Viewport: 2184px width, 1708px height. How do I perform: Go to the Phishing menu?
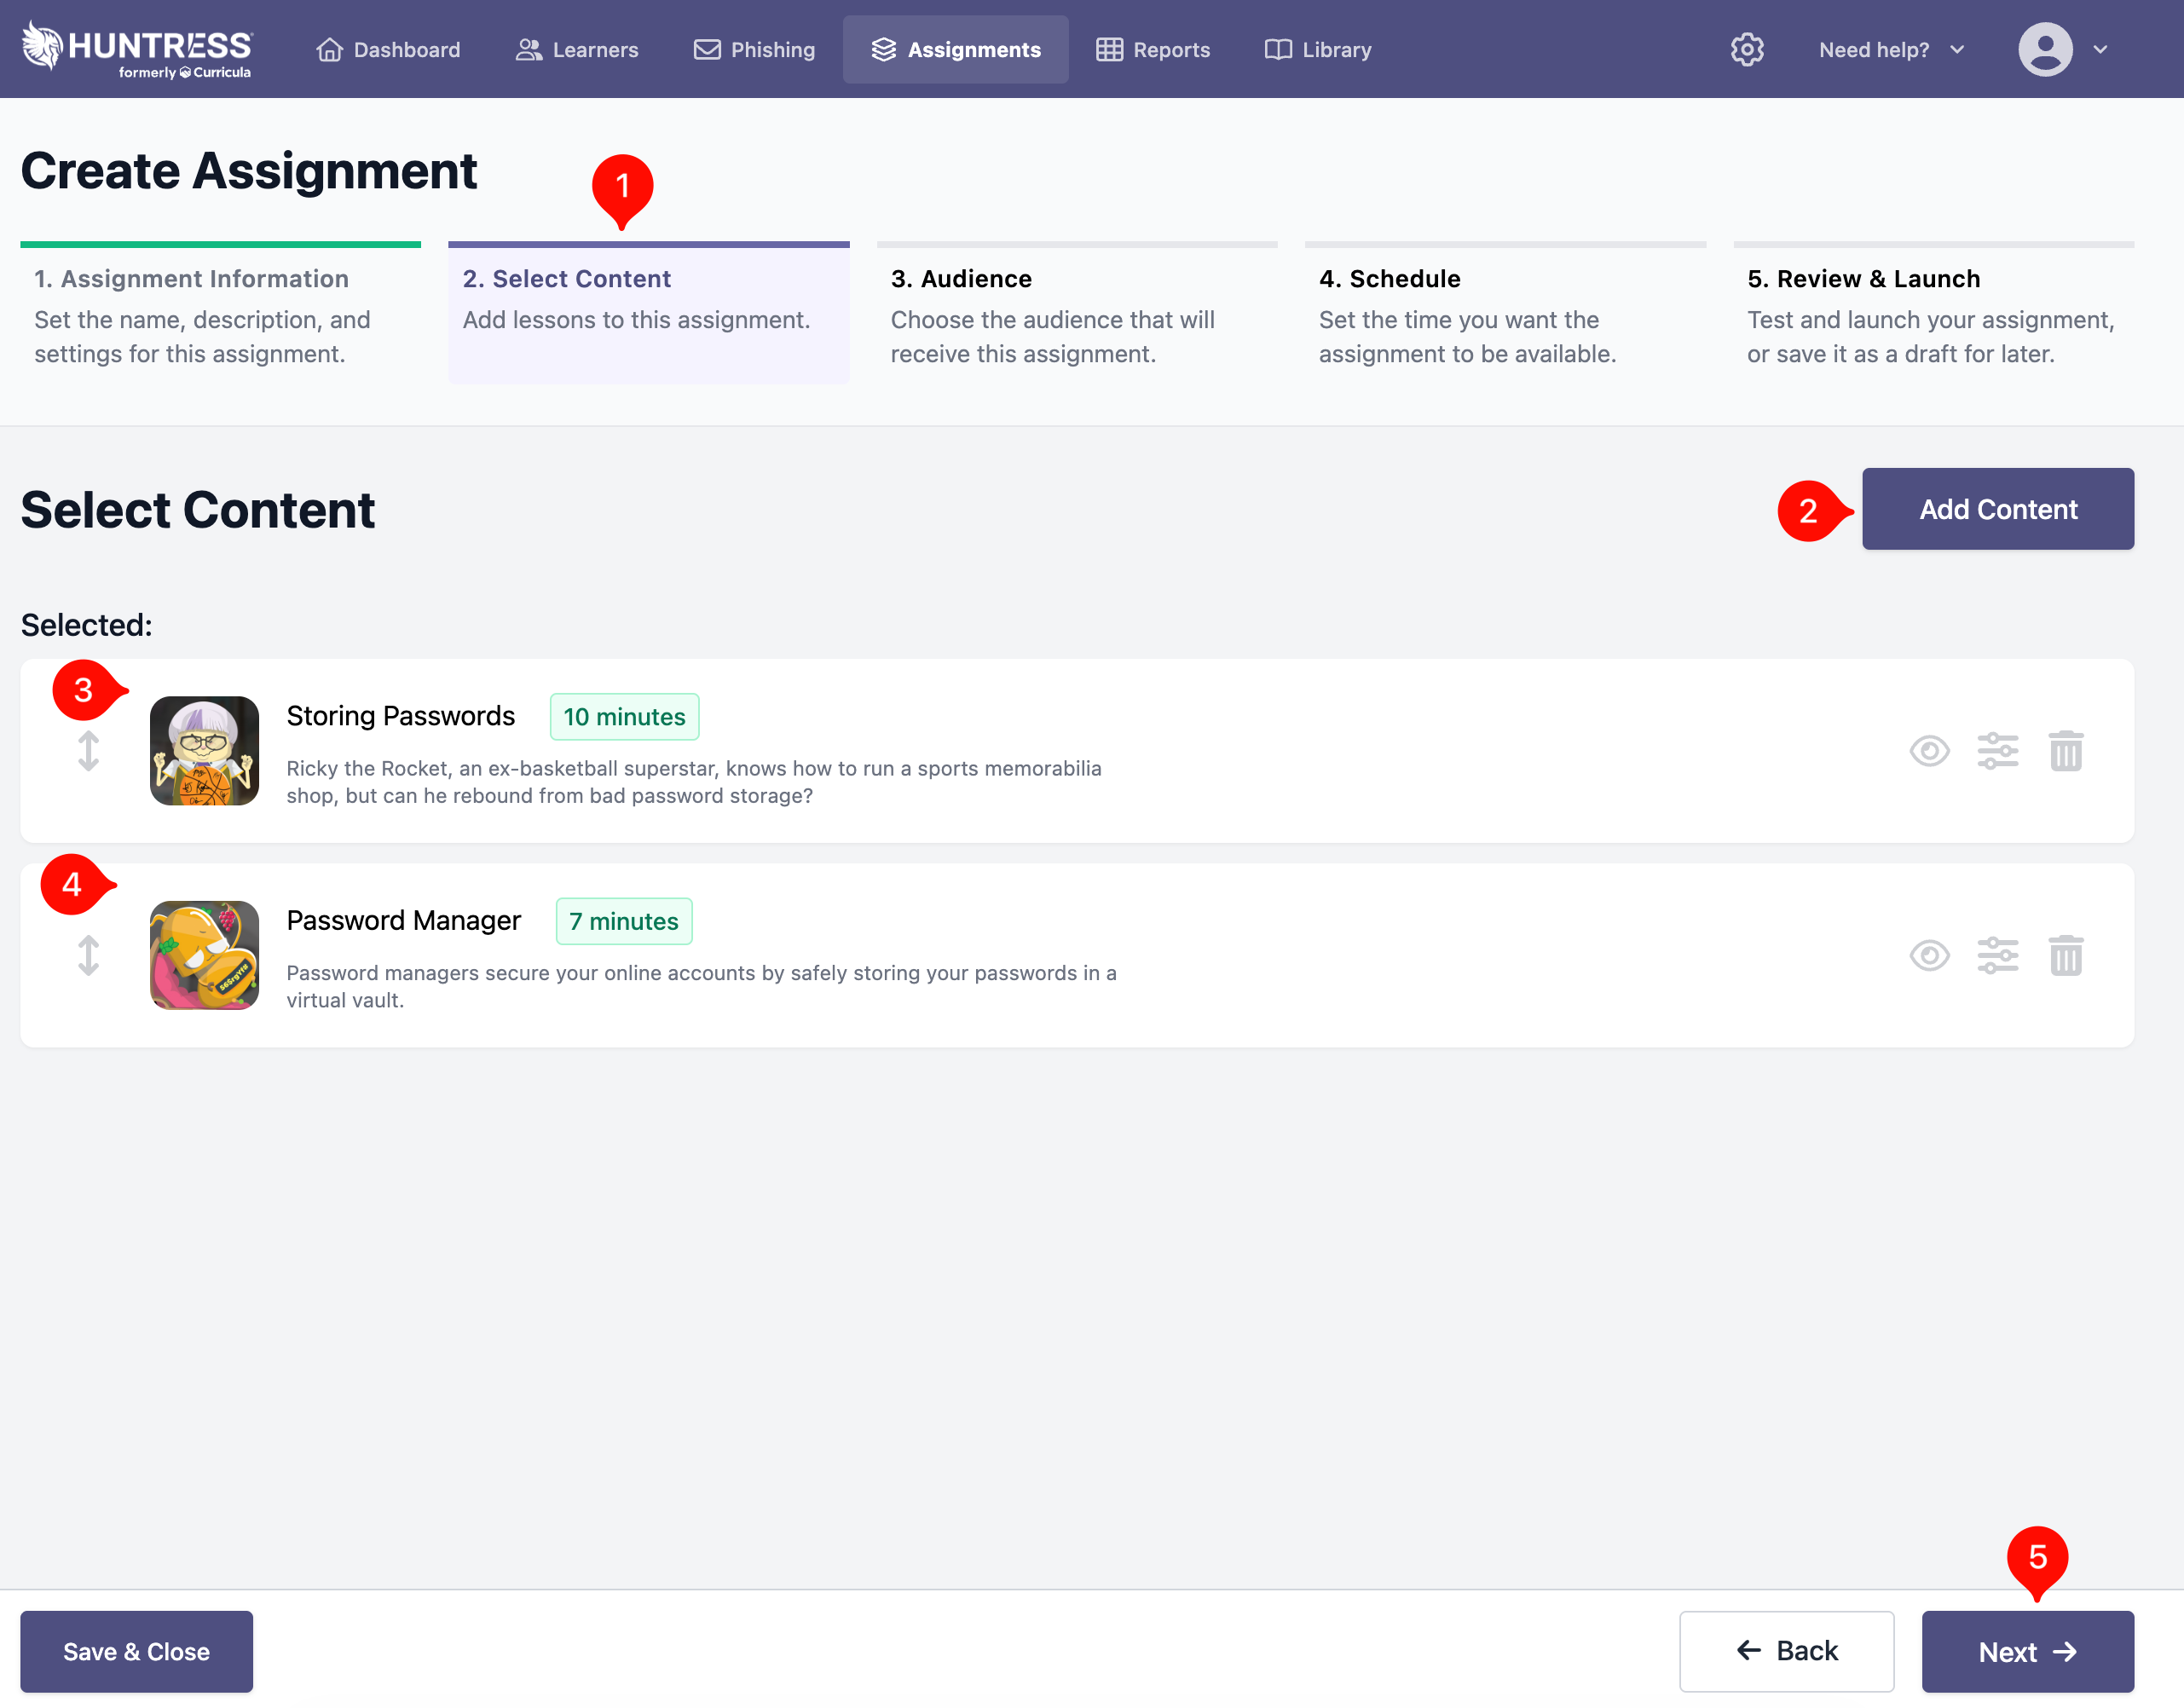[x=754, y=49]
